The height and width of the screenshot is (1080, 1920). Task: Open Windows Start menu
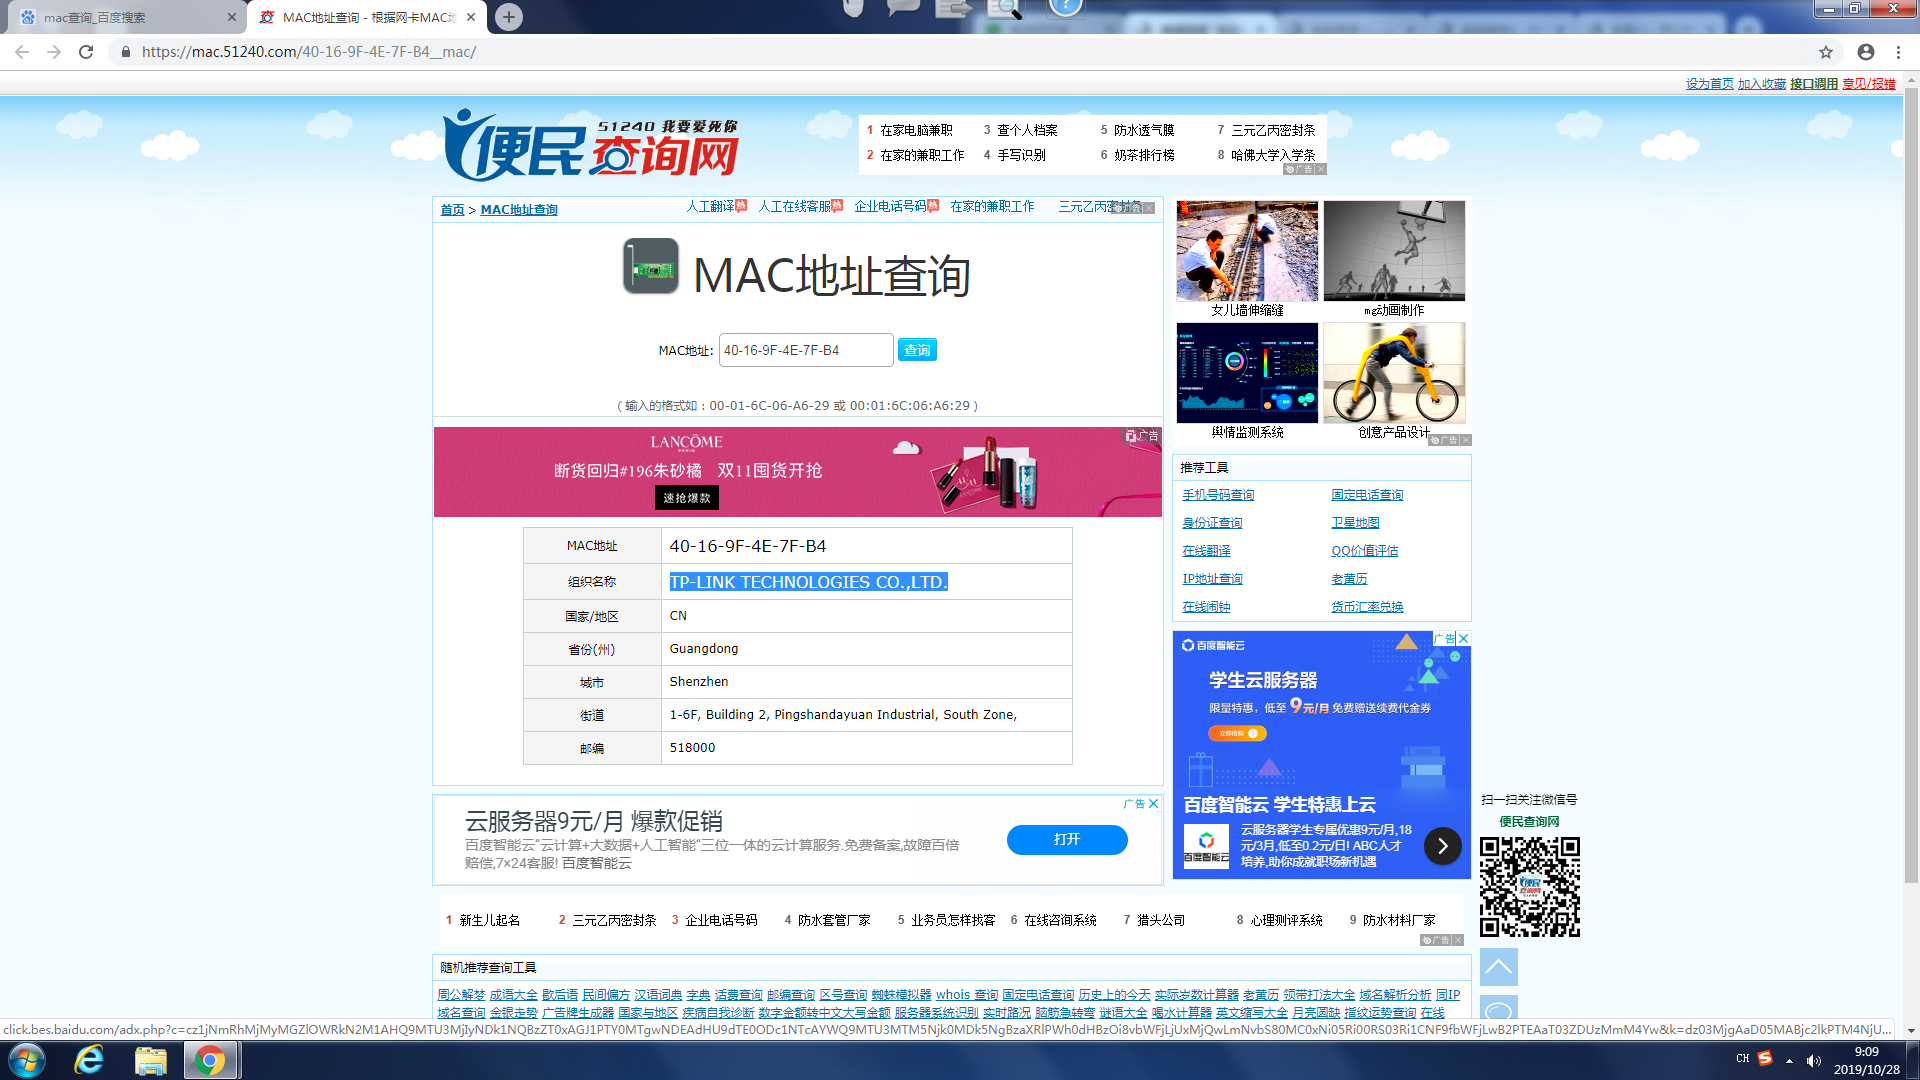click(26, 1060)
